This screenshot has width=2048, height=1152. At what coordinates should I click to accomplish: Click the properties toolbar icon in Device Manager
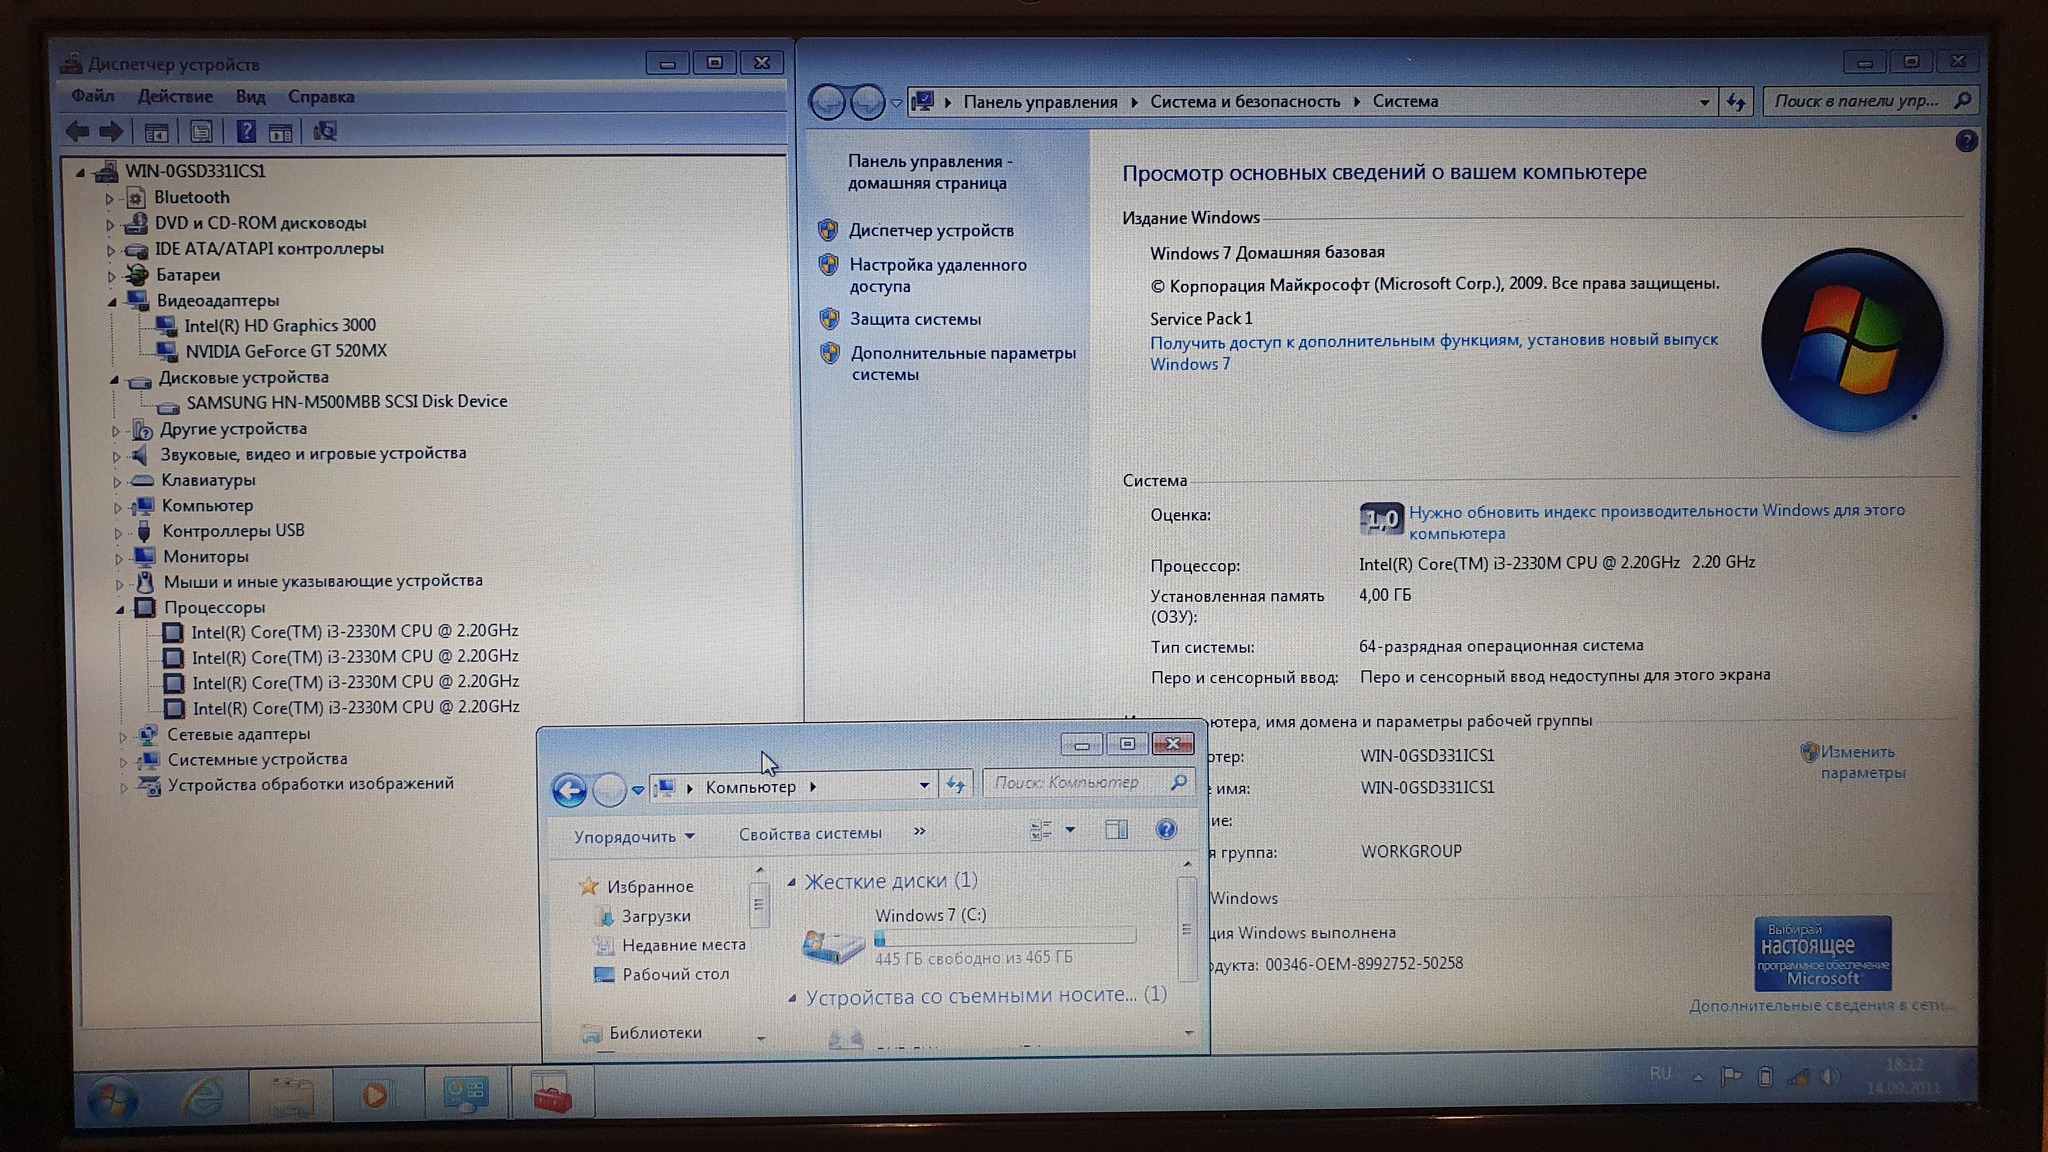(x=201, y=132)
